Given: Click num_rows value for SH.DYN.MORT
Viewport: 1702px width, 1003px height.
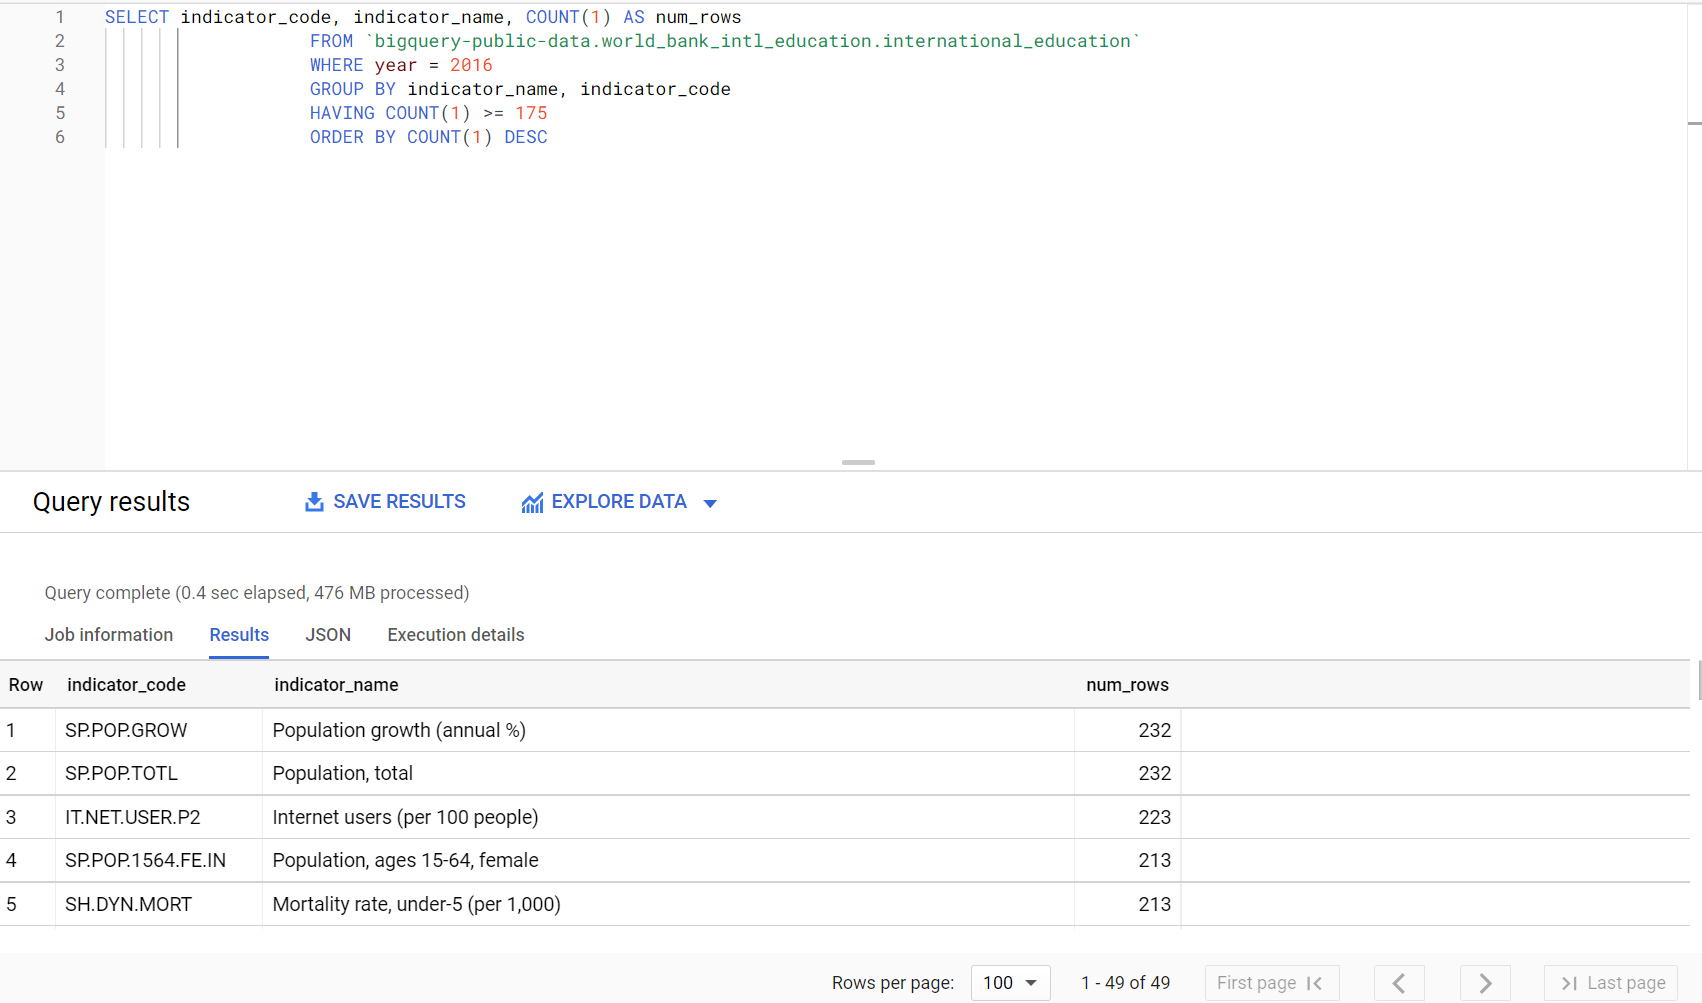Looking at the screenshot, I should (x=1154, y=904).
